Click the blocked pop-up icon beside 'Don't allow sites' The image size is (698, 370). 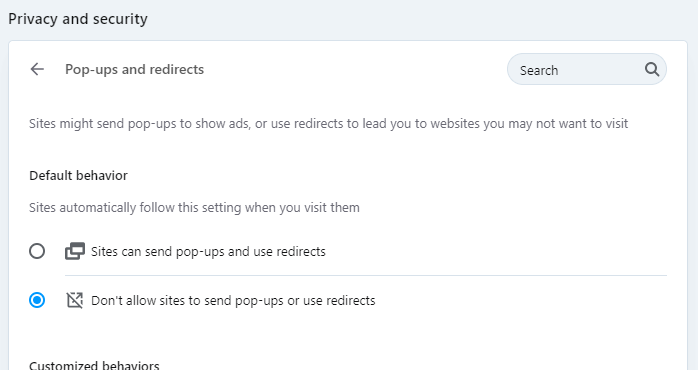point(75,300)
